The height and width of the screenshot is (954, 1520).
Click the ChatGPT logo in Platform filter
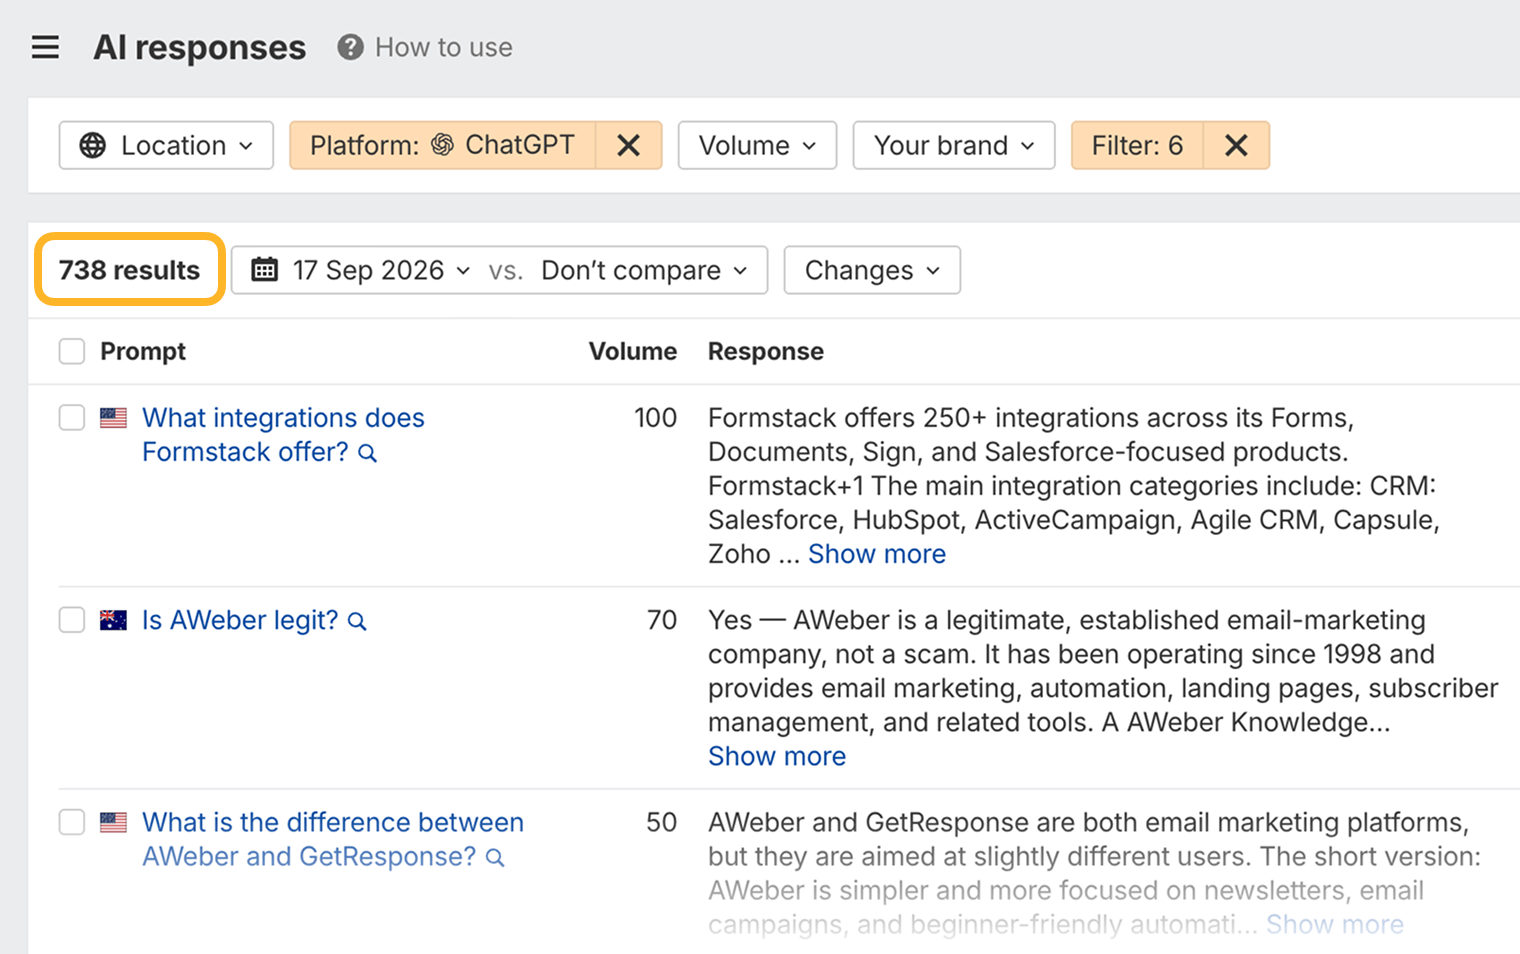(x=442, y=145)
